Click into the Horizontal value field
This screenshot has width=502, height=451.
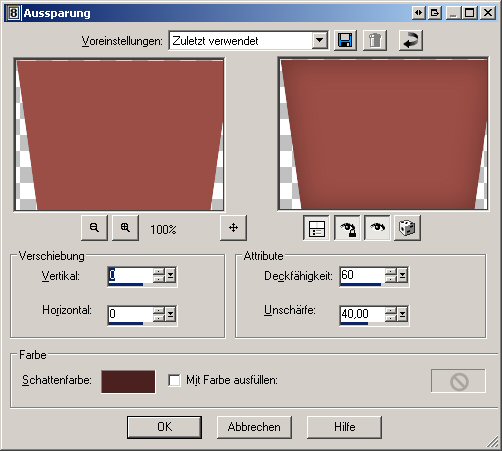pyautogui.click(x=130, y=314)
